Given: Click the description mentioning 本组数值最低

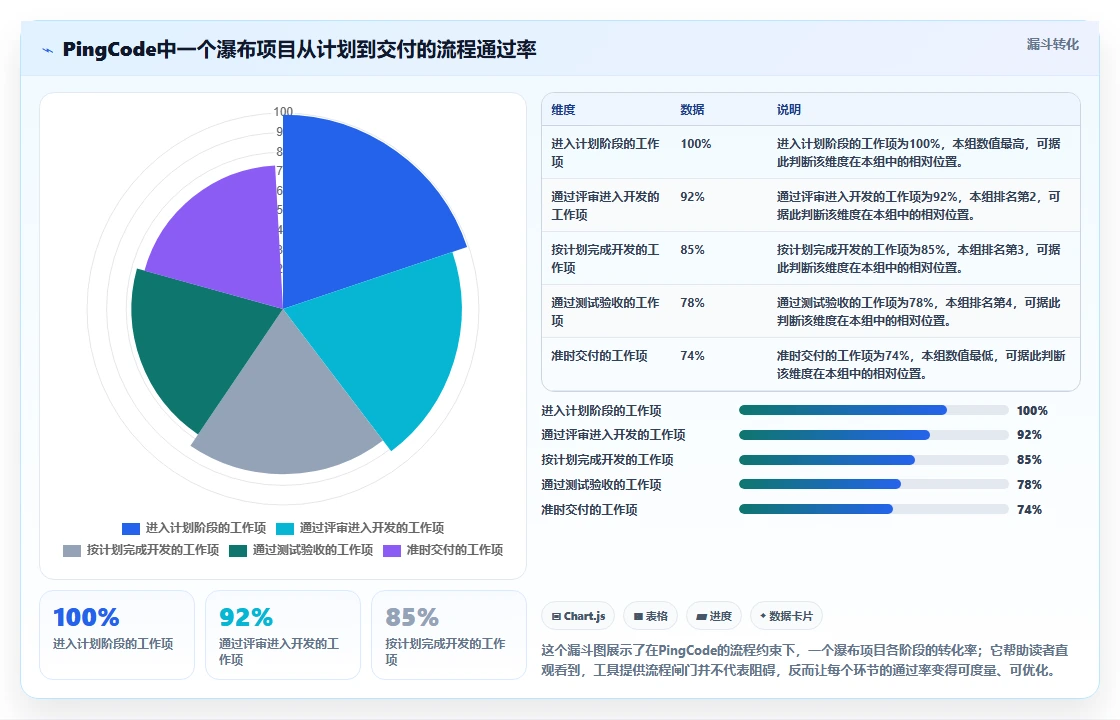Looking at the screenshot, I should 921,364.
